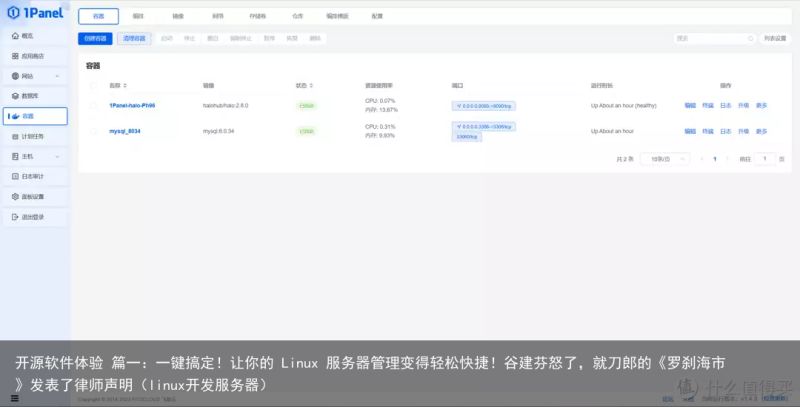Viewport: 800px width, 407px height.
Task: Check the mysql_8034 container row checkbox
Action: click(x=93, y=131)
